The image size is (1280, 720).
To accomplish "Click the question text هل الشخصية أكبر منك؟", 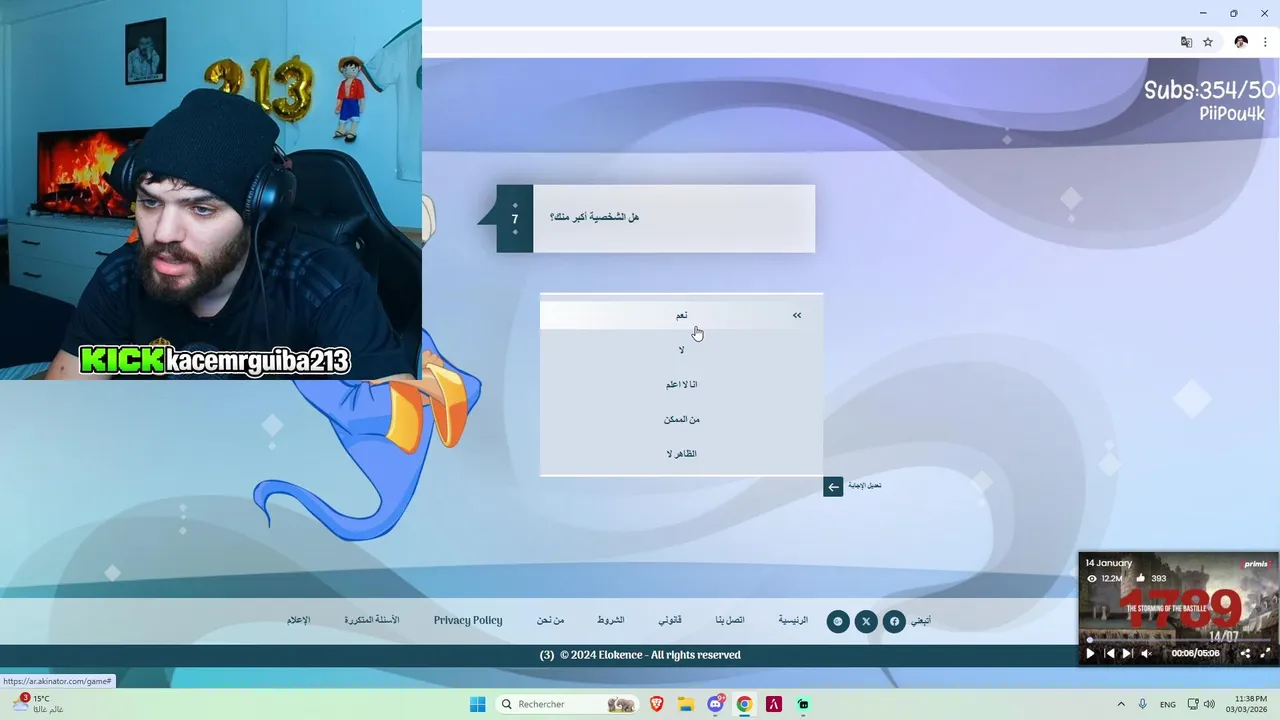I will 594,217.
